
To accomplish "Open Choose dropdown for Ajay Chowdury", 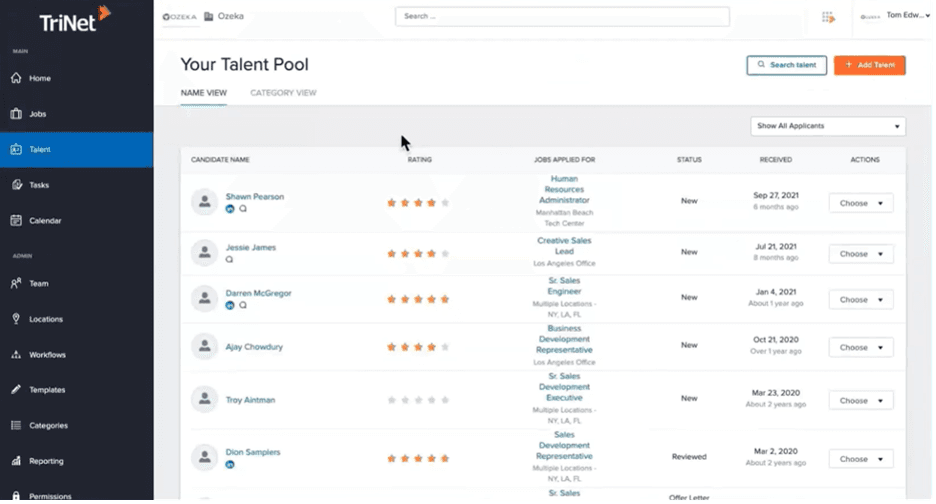I will [x=860, y=348].
